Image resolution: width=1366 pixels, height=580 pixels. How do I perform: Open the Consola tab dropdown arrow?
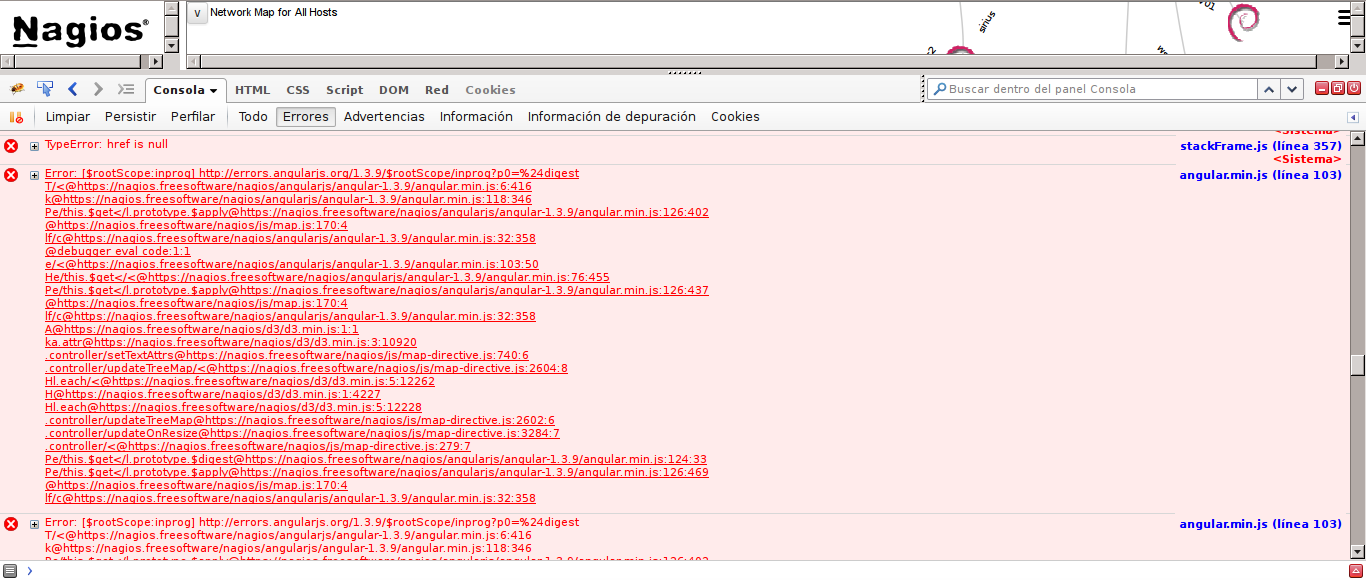[215, 90]
